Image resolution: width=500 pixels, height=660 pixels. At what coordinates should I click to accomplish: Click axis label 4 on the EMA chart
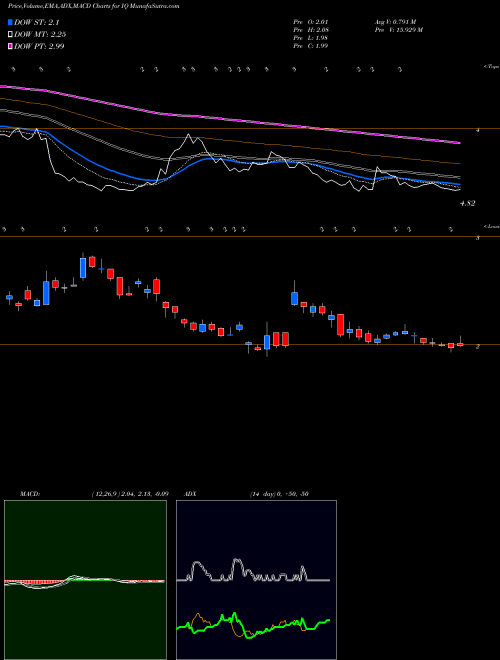click(x=478, y=130)
